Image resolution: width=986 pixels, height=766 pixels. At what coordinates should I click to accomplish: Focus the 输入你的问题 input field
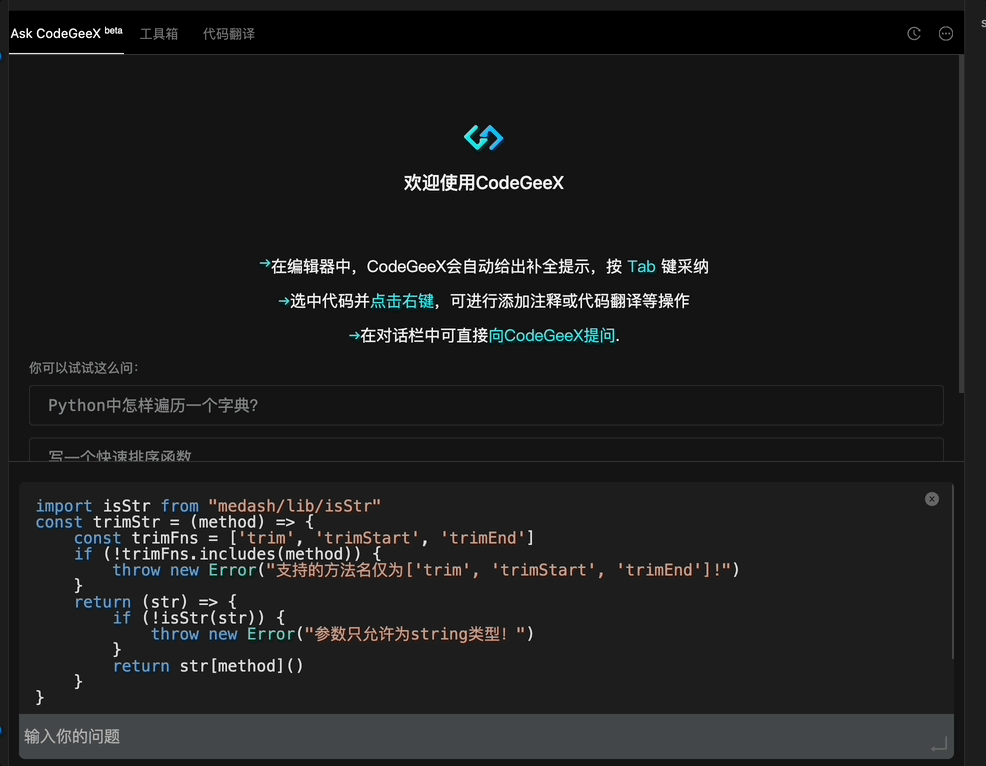[x=486, y=736]
